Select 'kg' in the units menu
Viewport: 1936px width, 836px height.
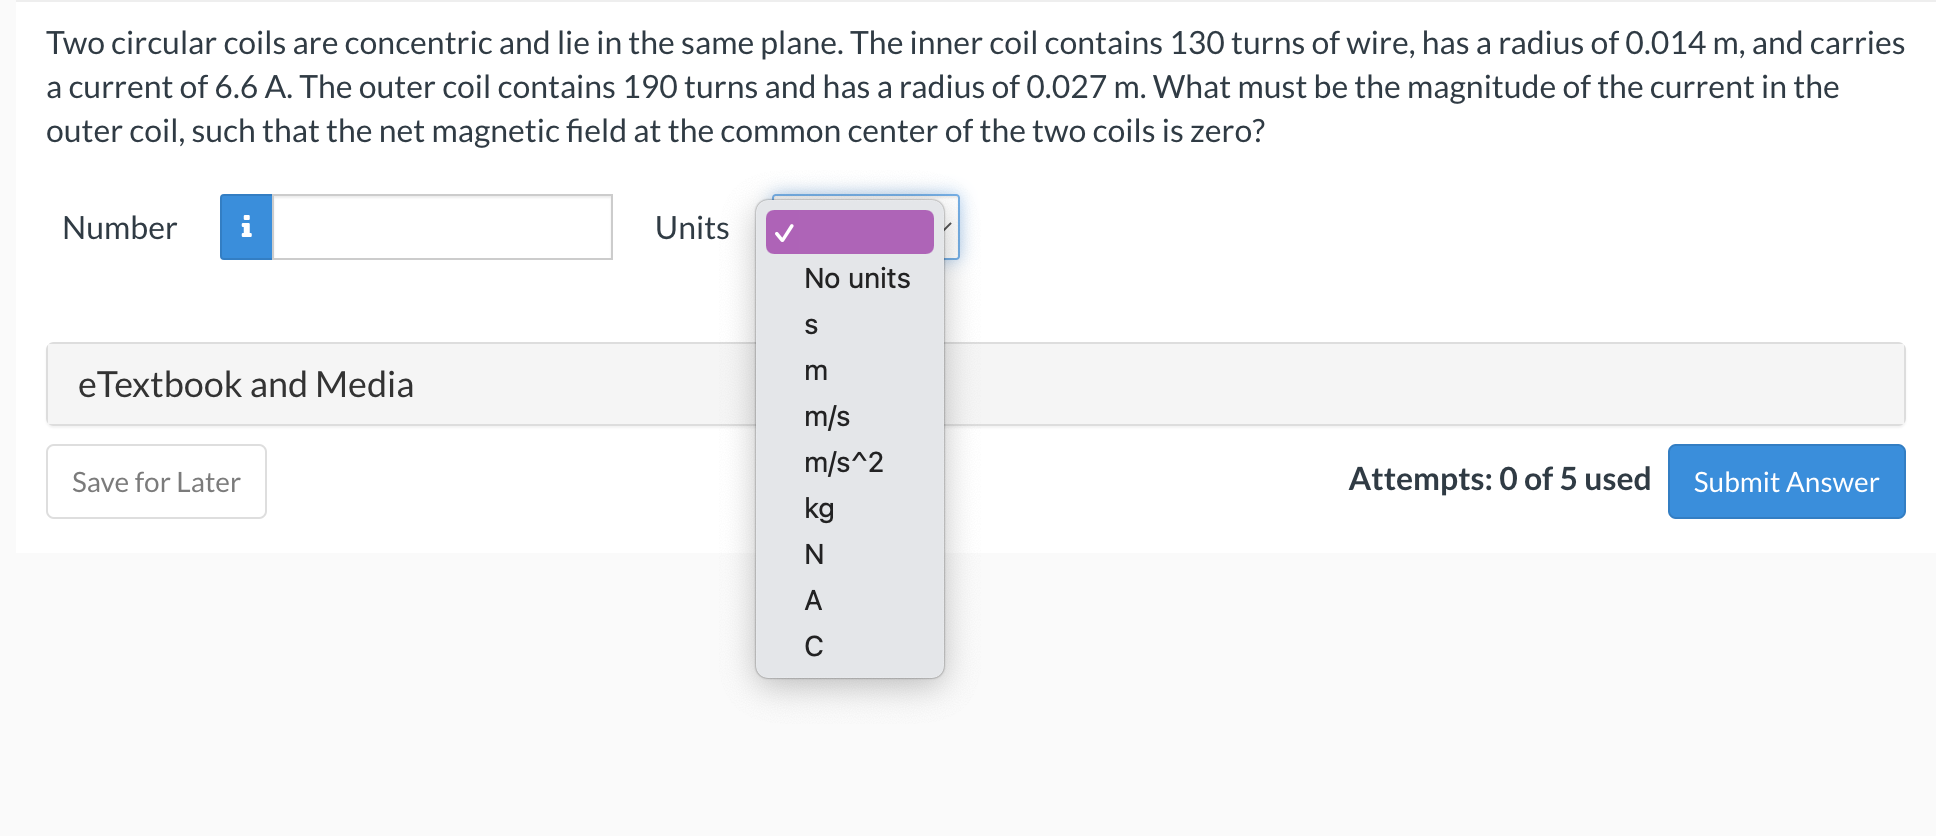pos(819,508)
